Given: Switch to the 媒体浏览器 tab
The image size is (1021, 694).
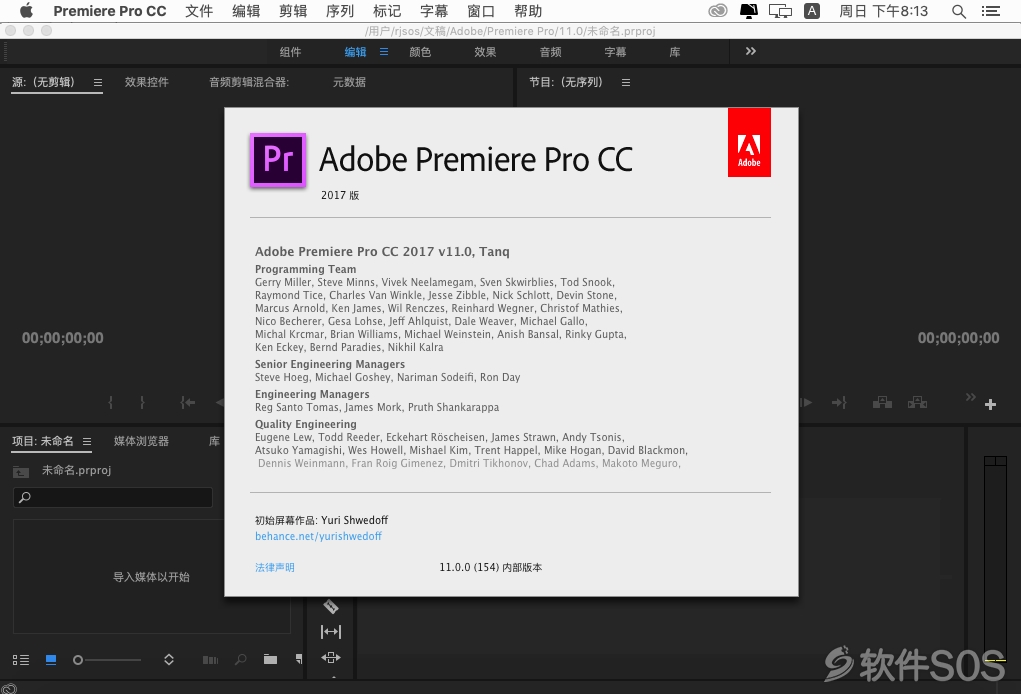Looking at the screenshot, I should 141,441.
